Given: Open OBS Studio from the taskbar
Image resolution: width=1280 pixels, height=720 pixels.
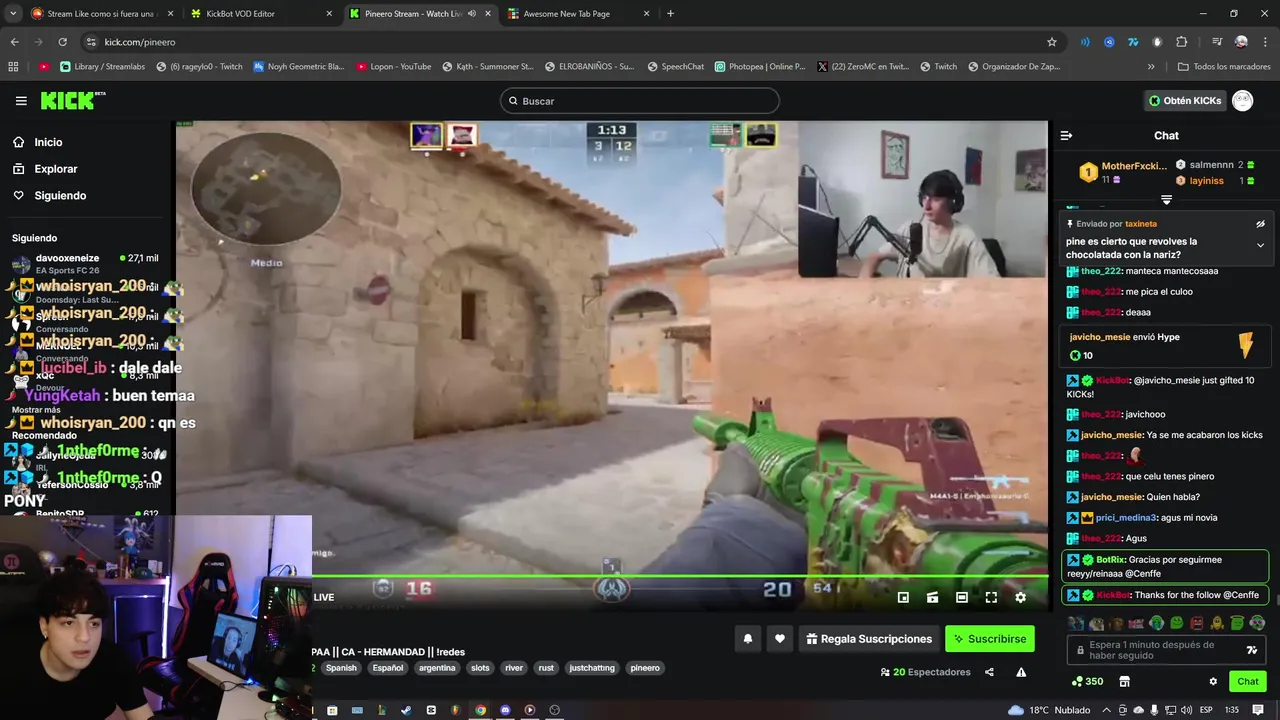Looking at the screenshot, I should [x=554, y=710].
